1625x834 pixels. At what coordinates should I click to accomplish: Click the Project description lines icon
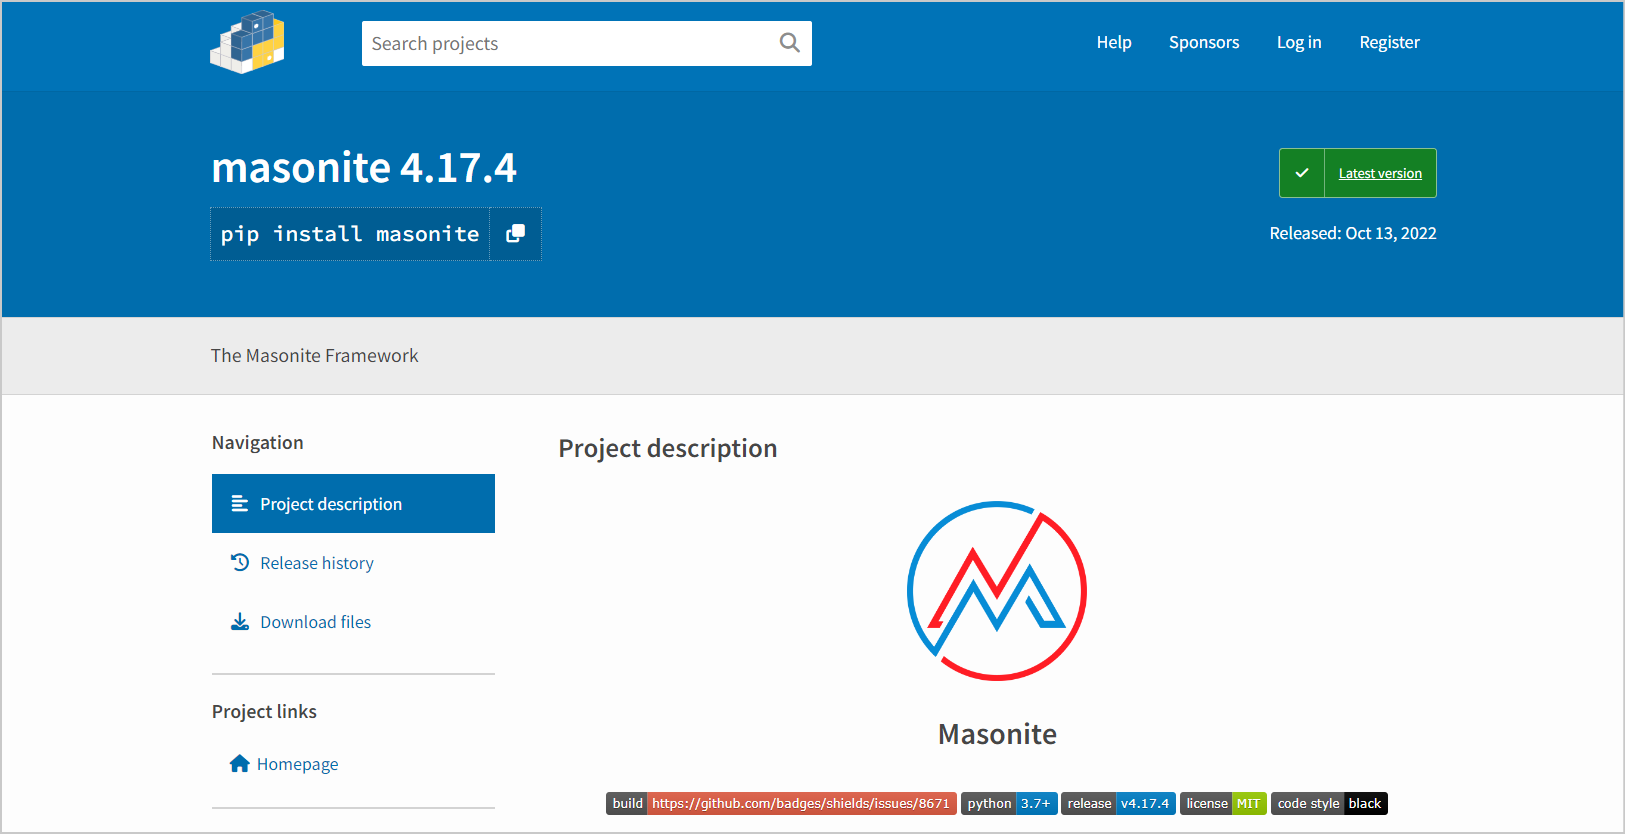(240, 504)
